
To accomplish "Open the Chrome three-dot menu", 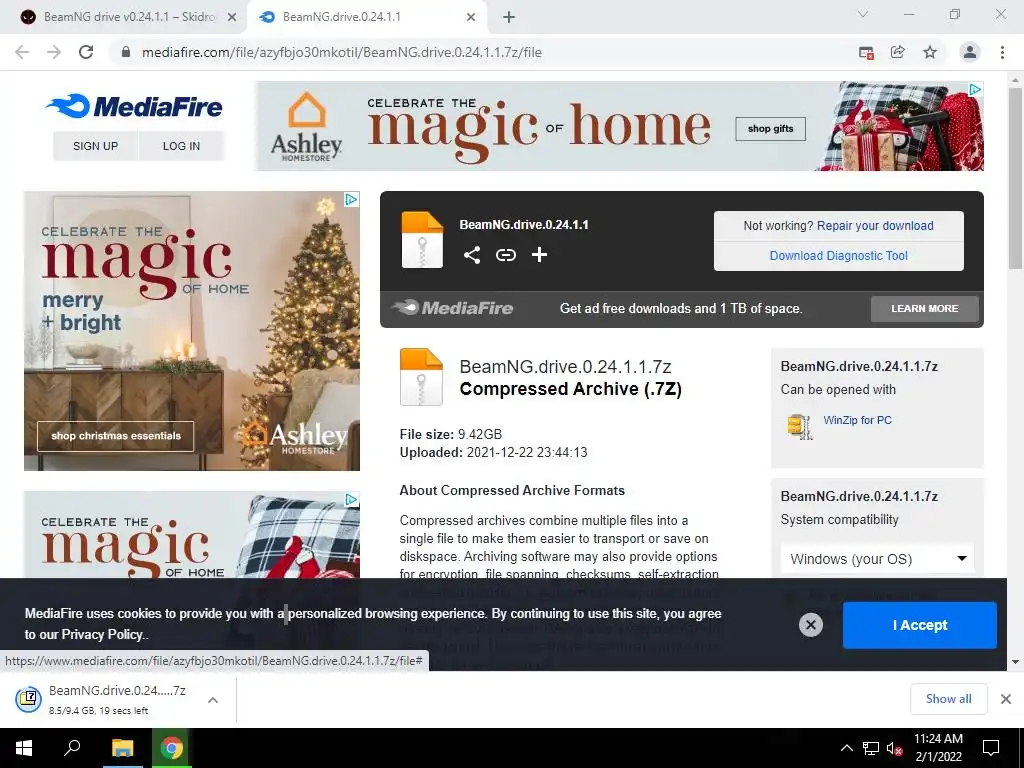I will [1002, 52].
